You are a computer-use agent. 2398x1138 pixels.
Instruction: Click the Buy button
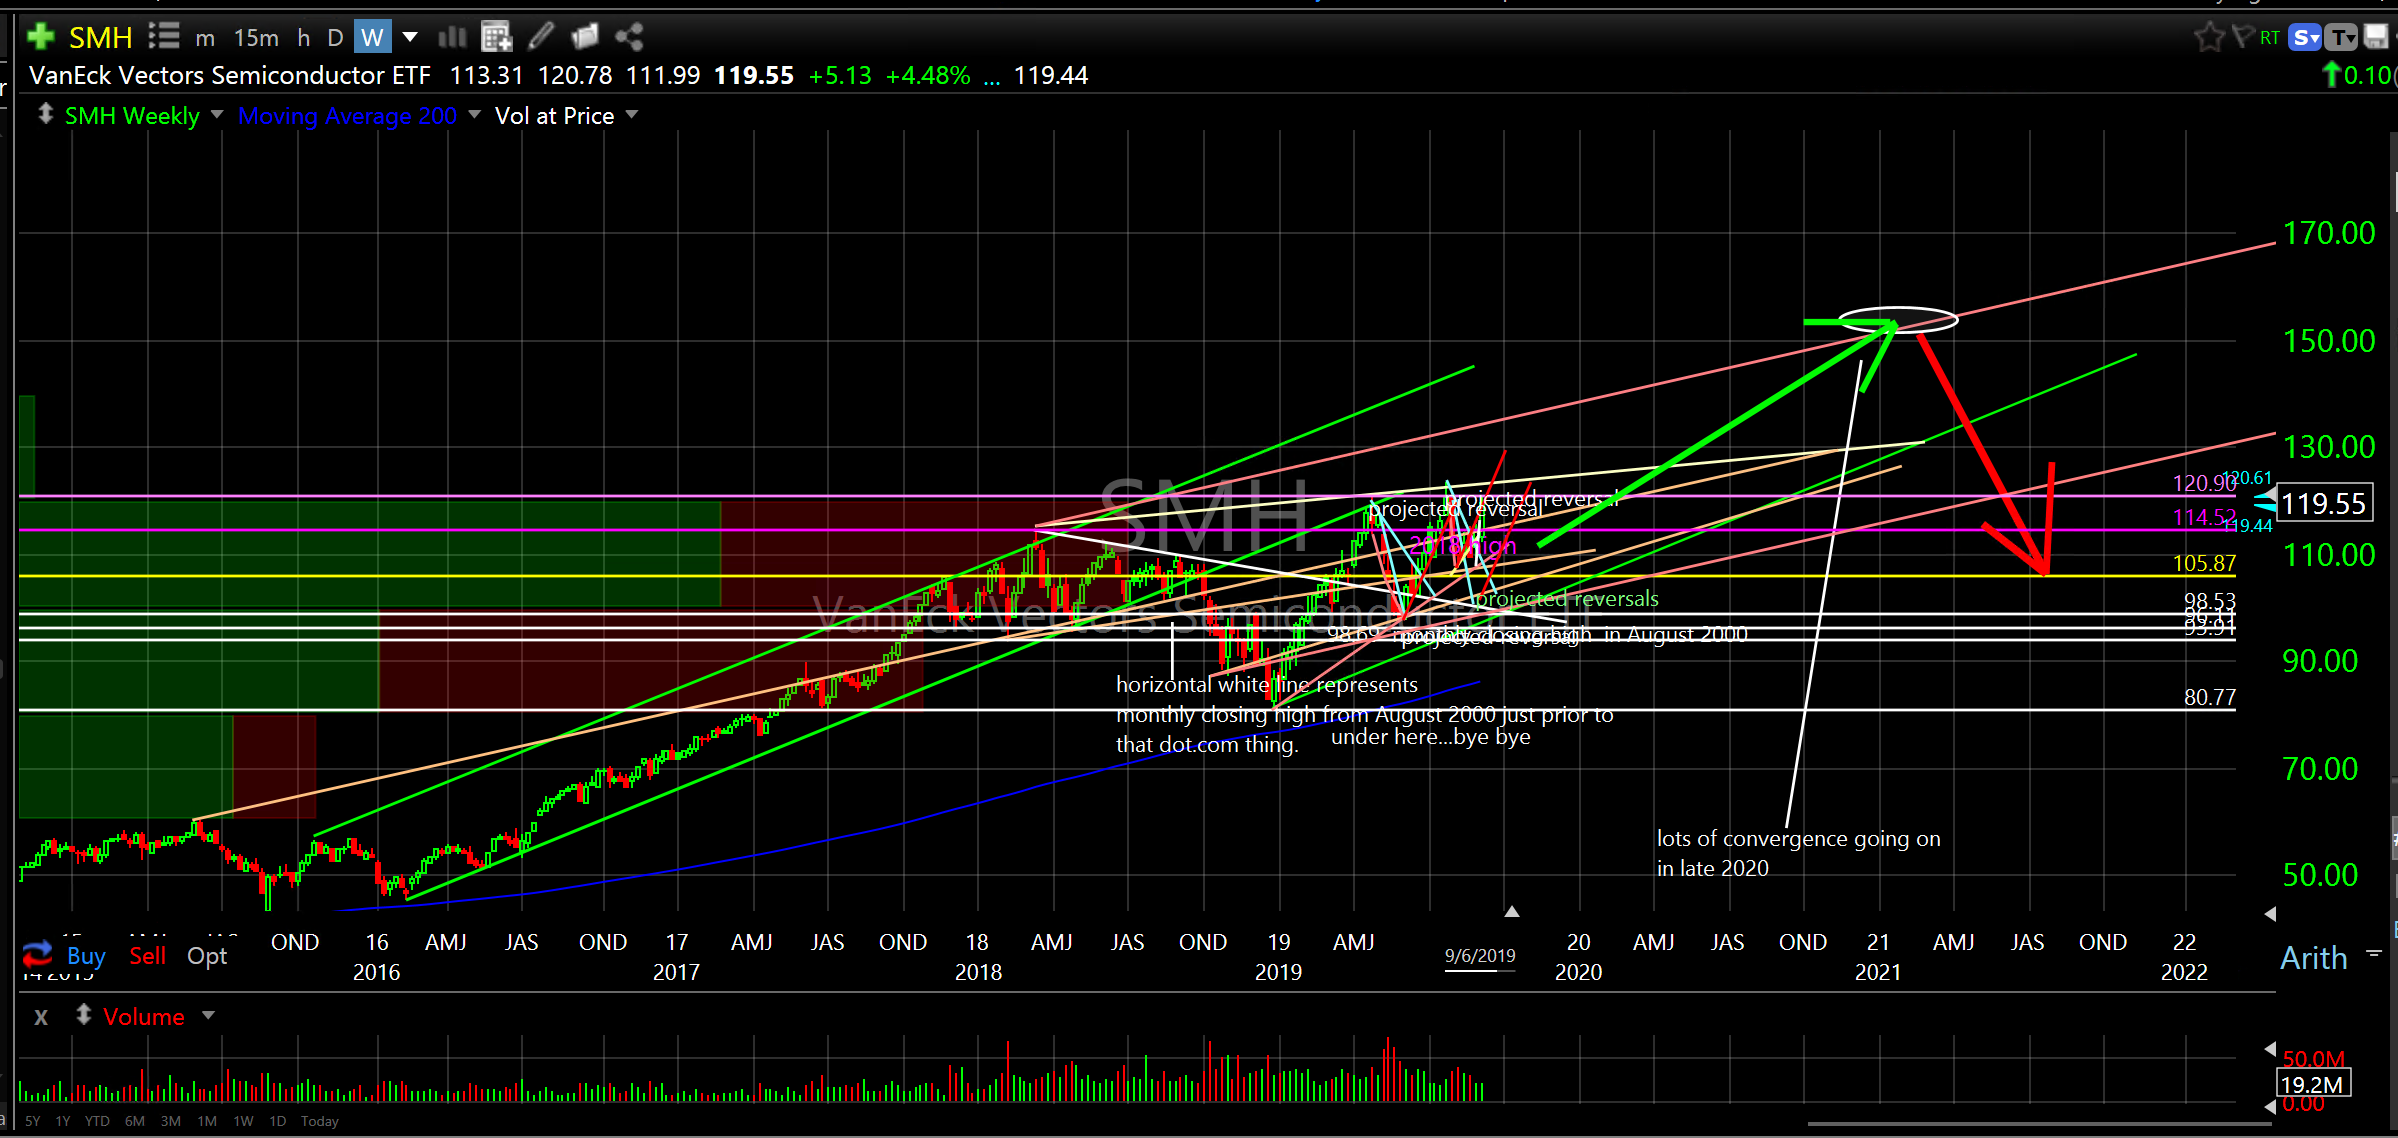(x=86, y=956)
